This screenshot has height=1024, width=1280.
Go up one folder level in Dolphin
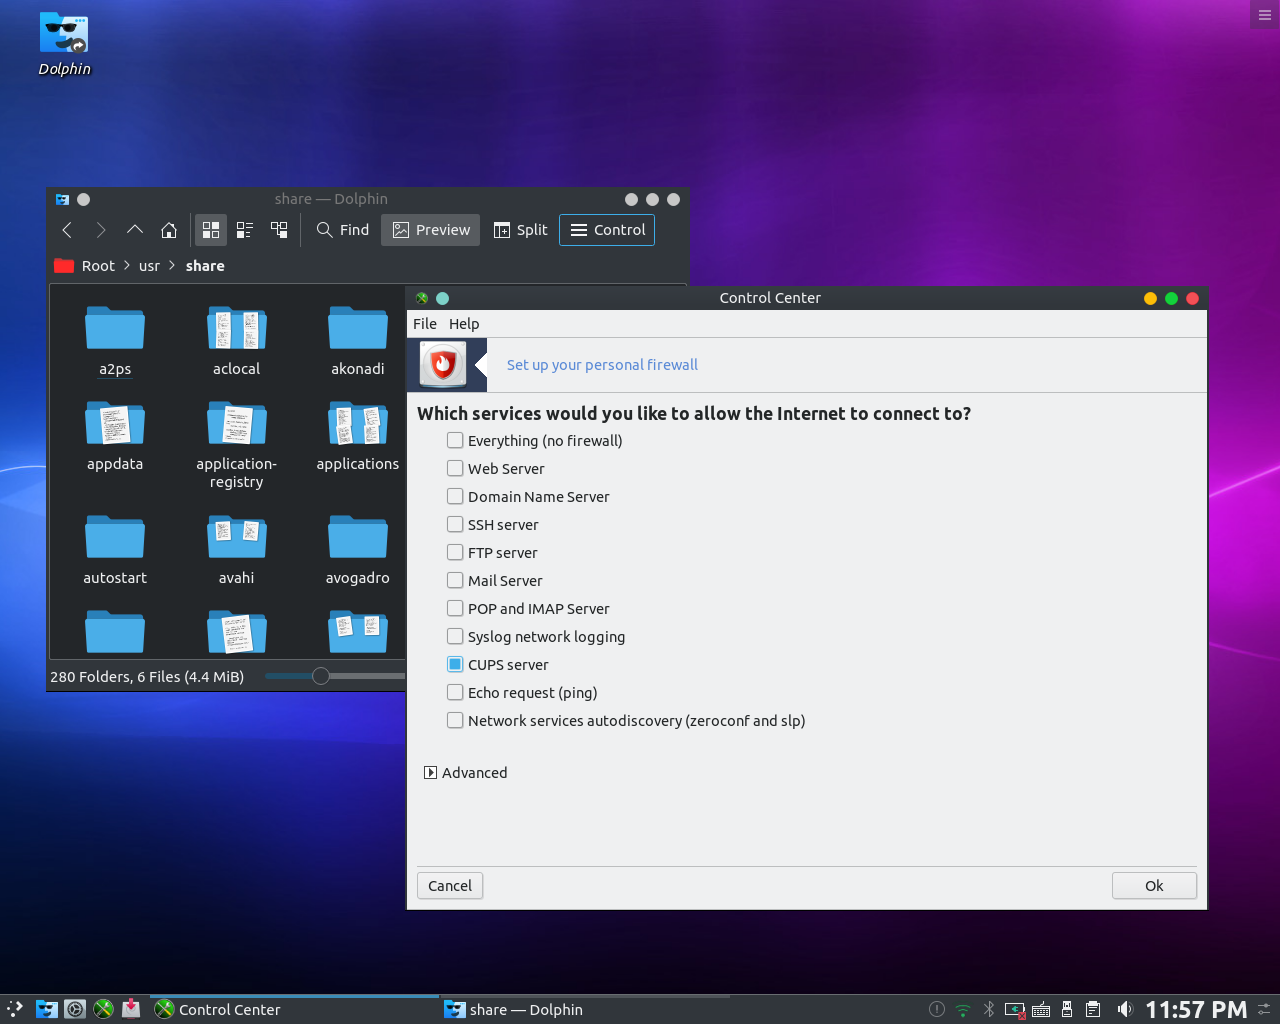(135, 230)
